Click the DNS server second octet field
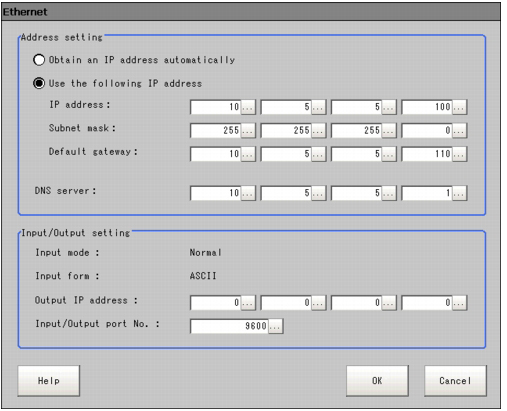The image size is (507, 411). (286, 193)
